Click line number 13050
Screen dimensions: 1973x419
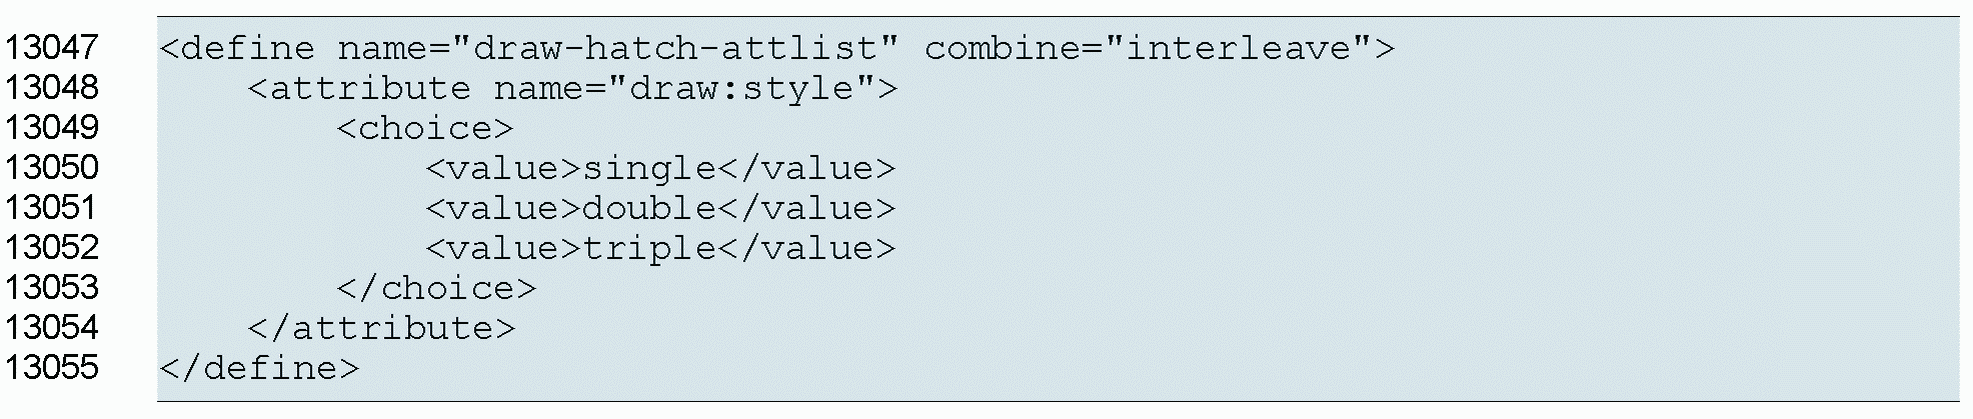(52, 168)
